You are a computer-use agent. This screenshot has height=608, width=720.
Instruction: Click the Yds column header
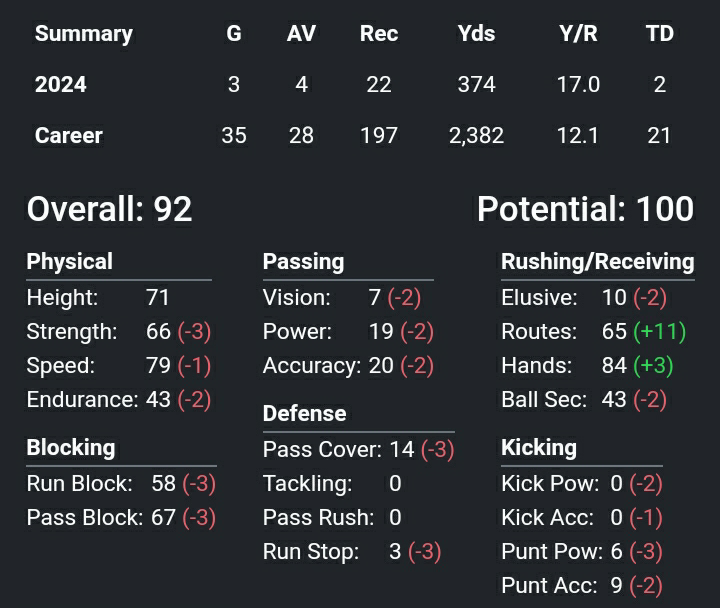[476, 33]
